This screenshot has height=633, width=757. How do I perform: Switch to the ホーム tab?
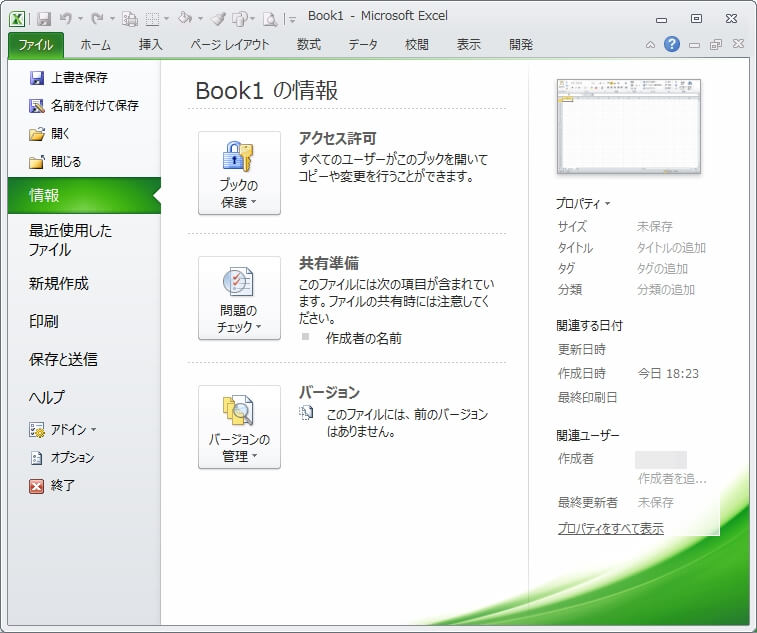(x=96, y=45)
